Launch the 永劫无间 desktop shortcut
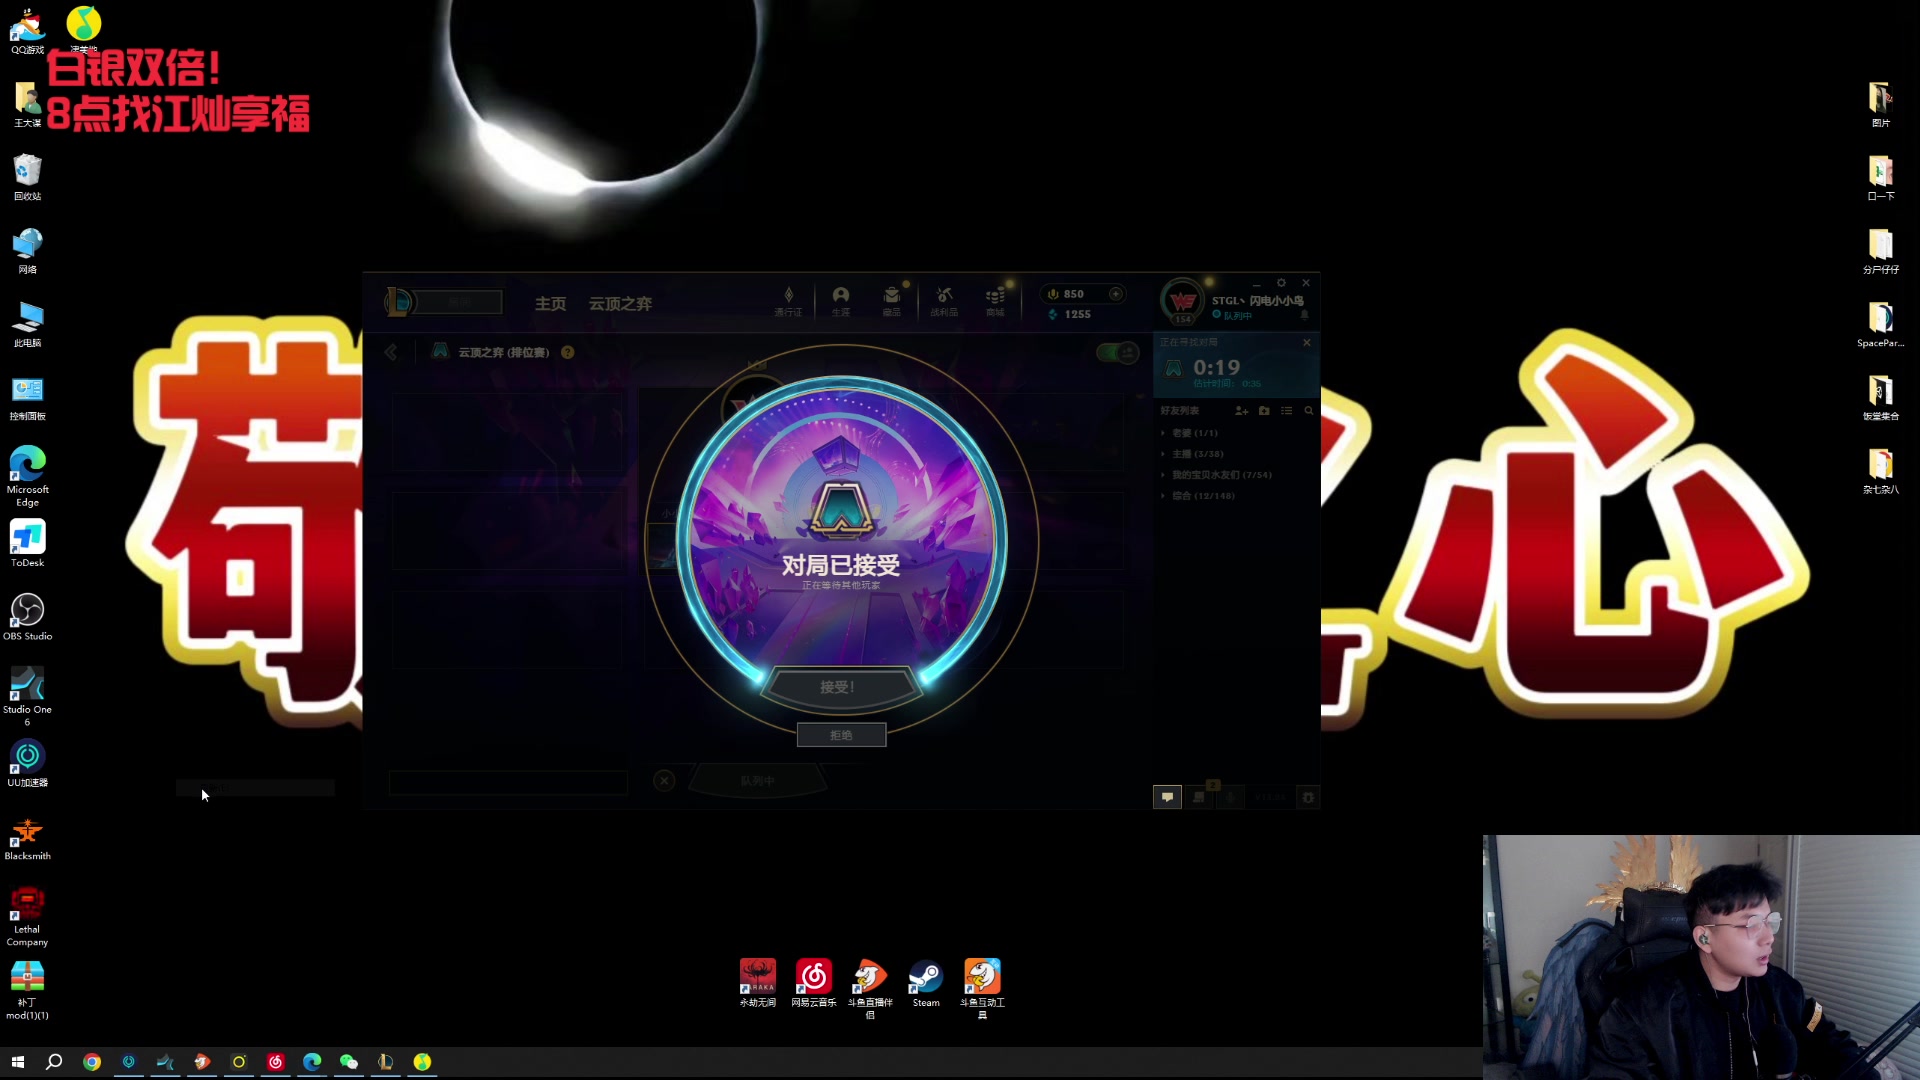The image size is (1920, 1080). tap(757, 983)
